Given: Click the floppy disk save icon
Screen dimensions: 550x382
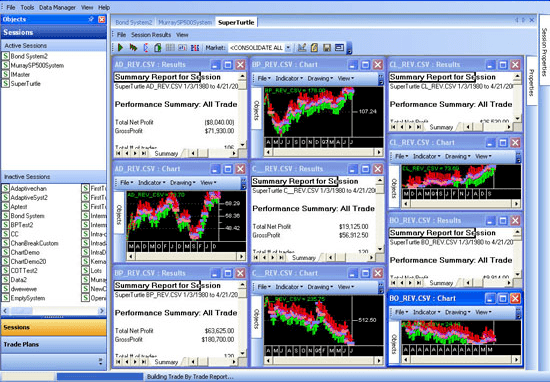Looking at the screenshot, I should coord(327,47).
